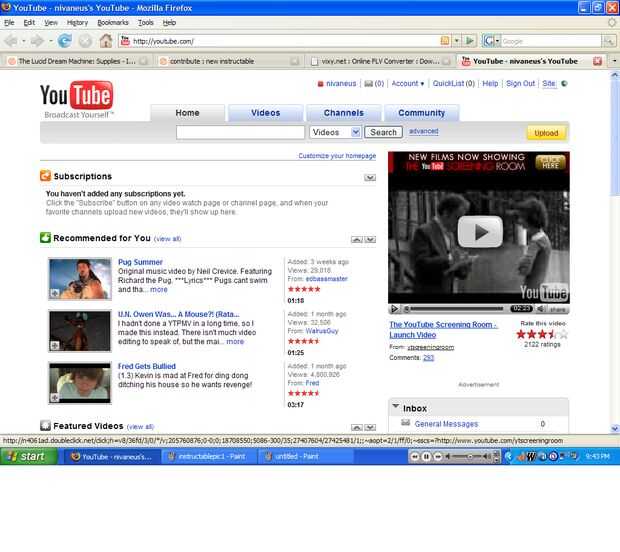This screenshot has width=620, height=552.
Task: Click the search magnifier in Google box
Action: tap(609, 41)
